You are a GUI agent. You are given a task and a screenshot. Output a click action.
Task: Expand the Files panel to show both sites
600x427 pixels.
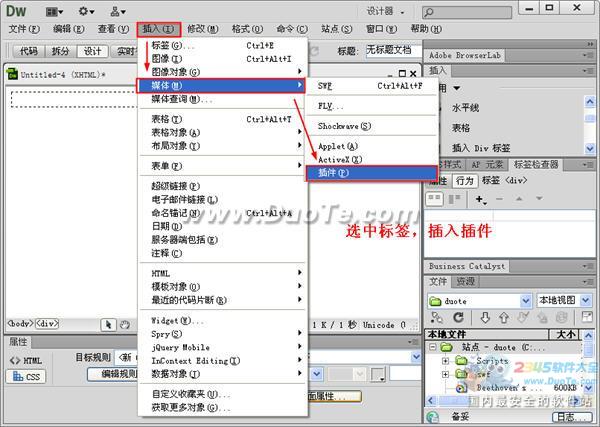pyautogui.click(x=587, y=317)
